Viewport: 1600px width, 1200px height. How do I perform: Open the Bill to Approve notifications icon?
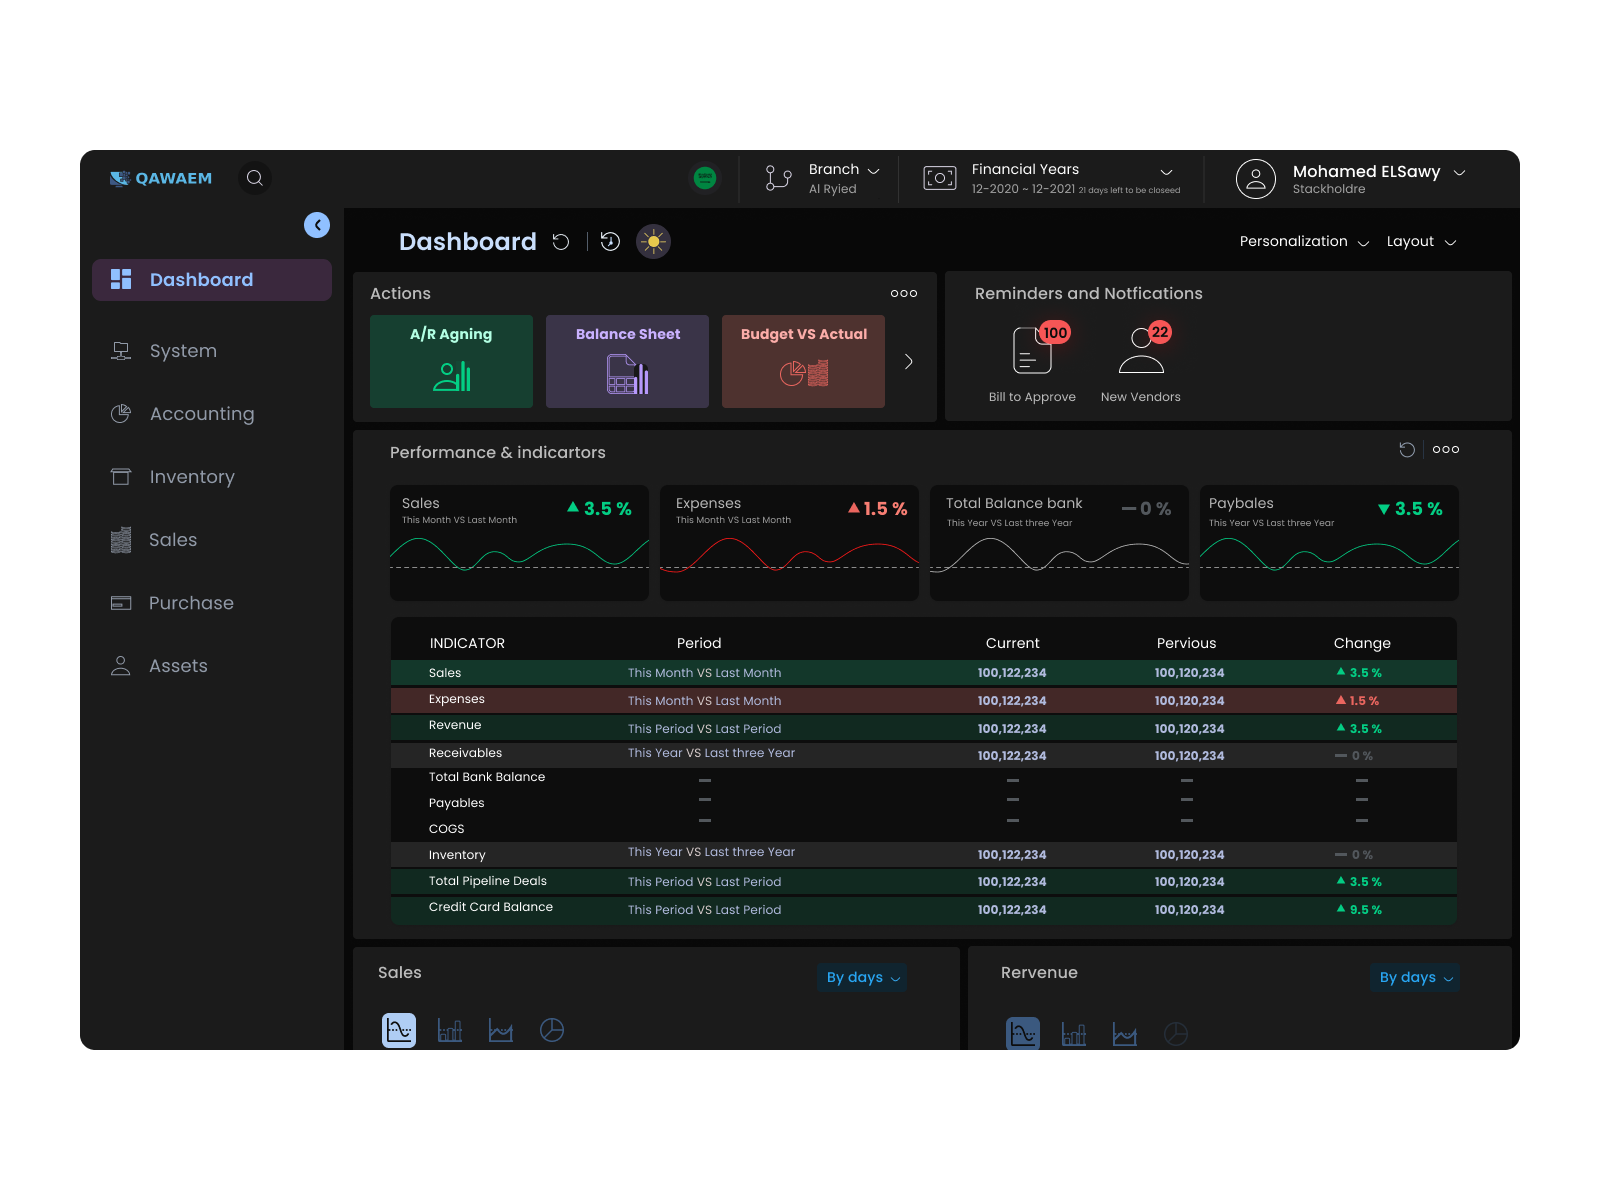[x=1030, y=352]
